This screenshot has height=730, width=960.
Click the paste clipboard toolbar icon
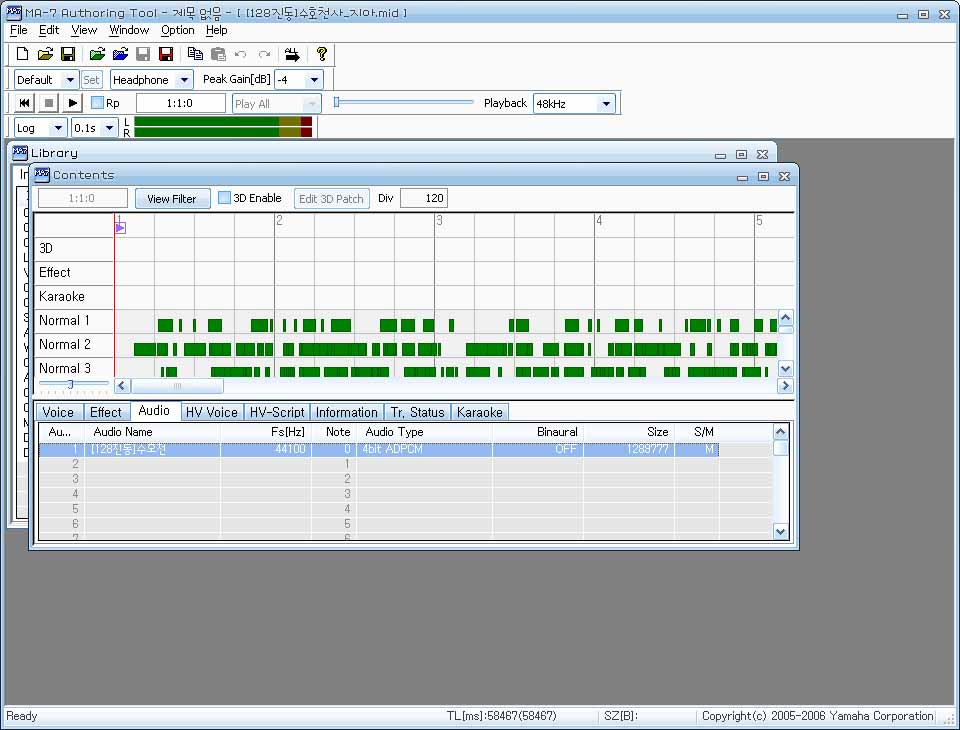tap(218, 54)
